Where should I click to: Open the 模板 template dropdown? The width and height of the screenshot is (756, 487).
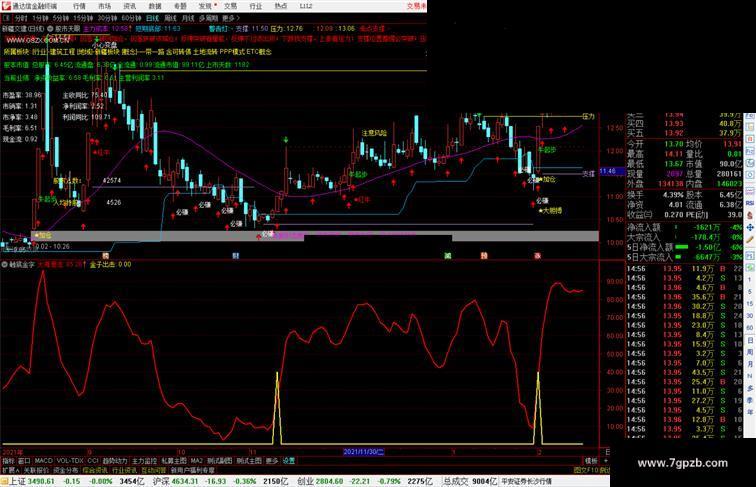click(591, 461)
